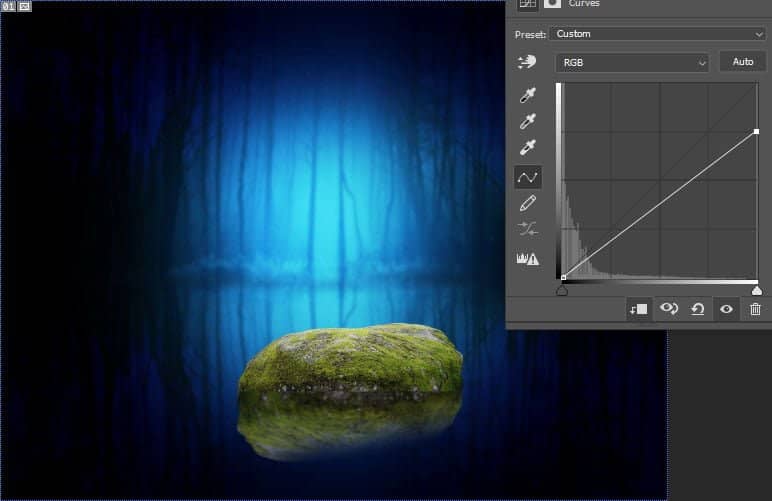The width and height of the screenshot is (772, 501).
Task: Click the mossy rock in canvas
Action: (352, 362)
